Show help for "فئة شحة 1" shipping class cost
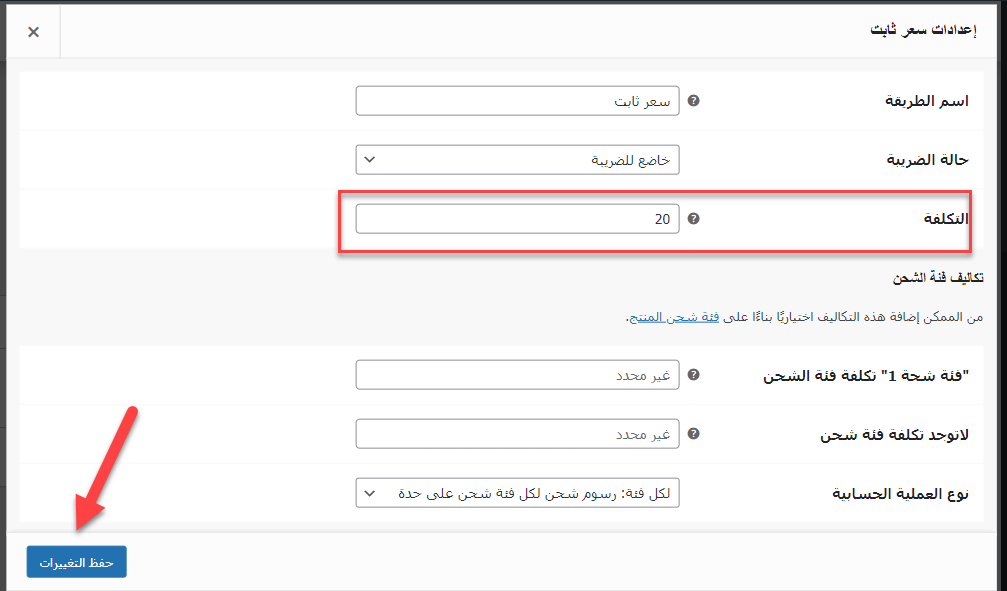 pyautogui.click(x=694, y=375)
